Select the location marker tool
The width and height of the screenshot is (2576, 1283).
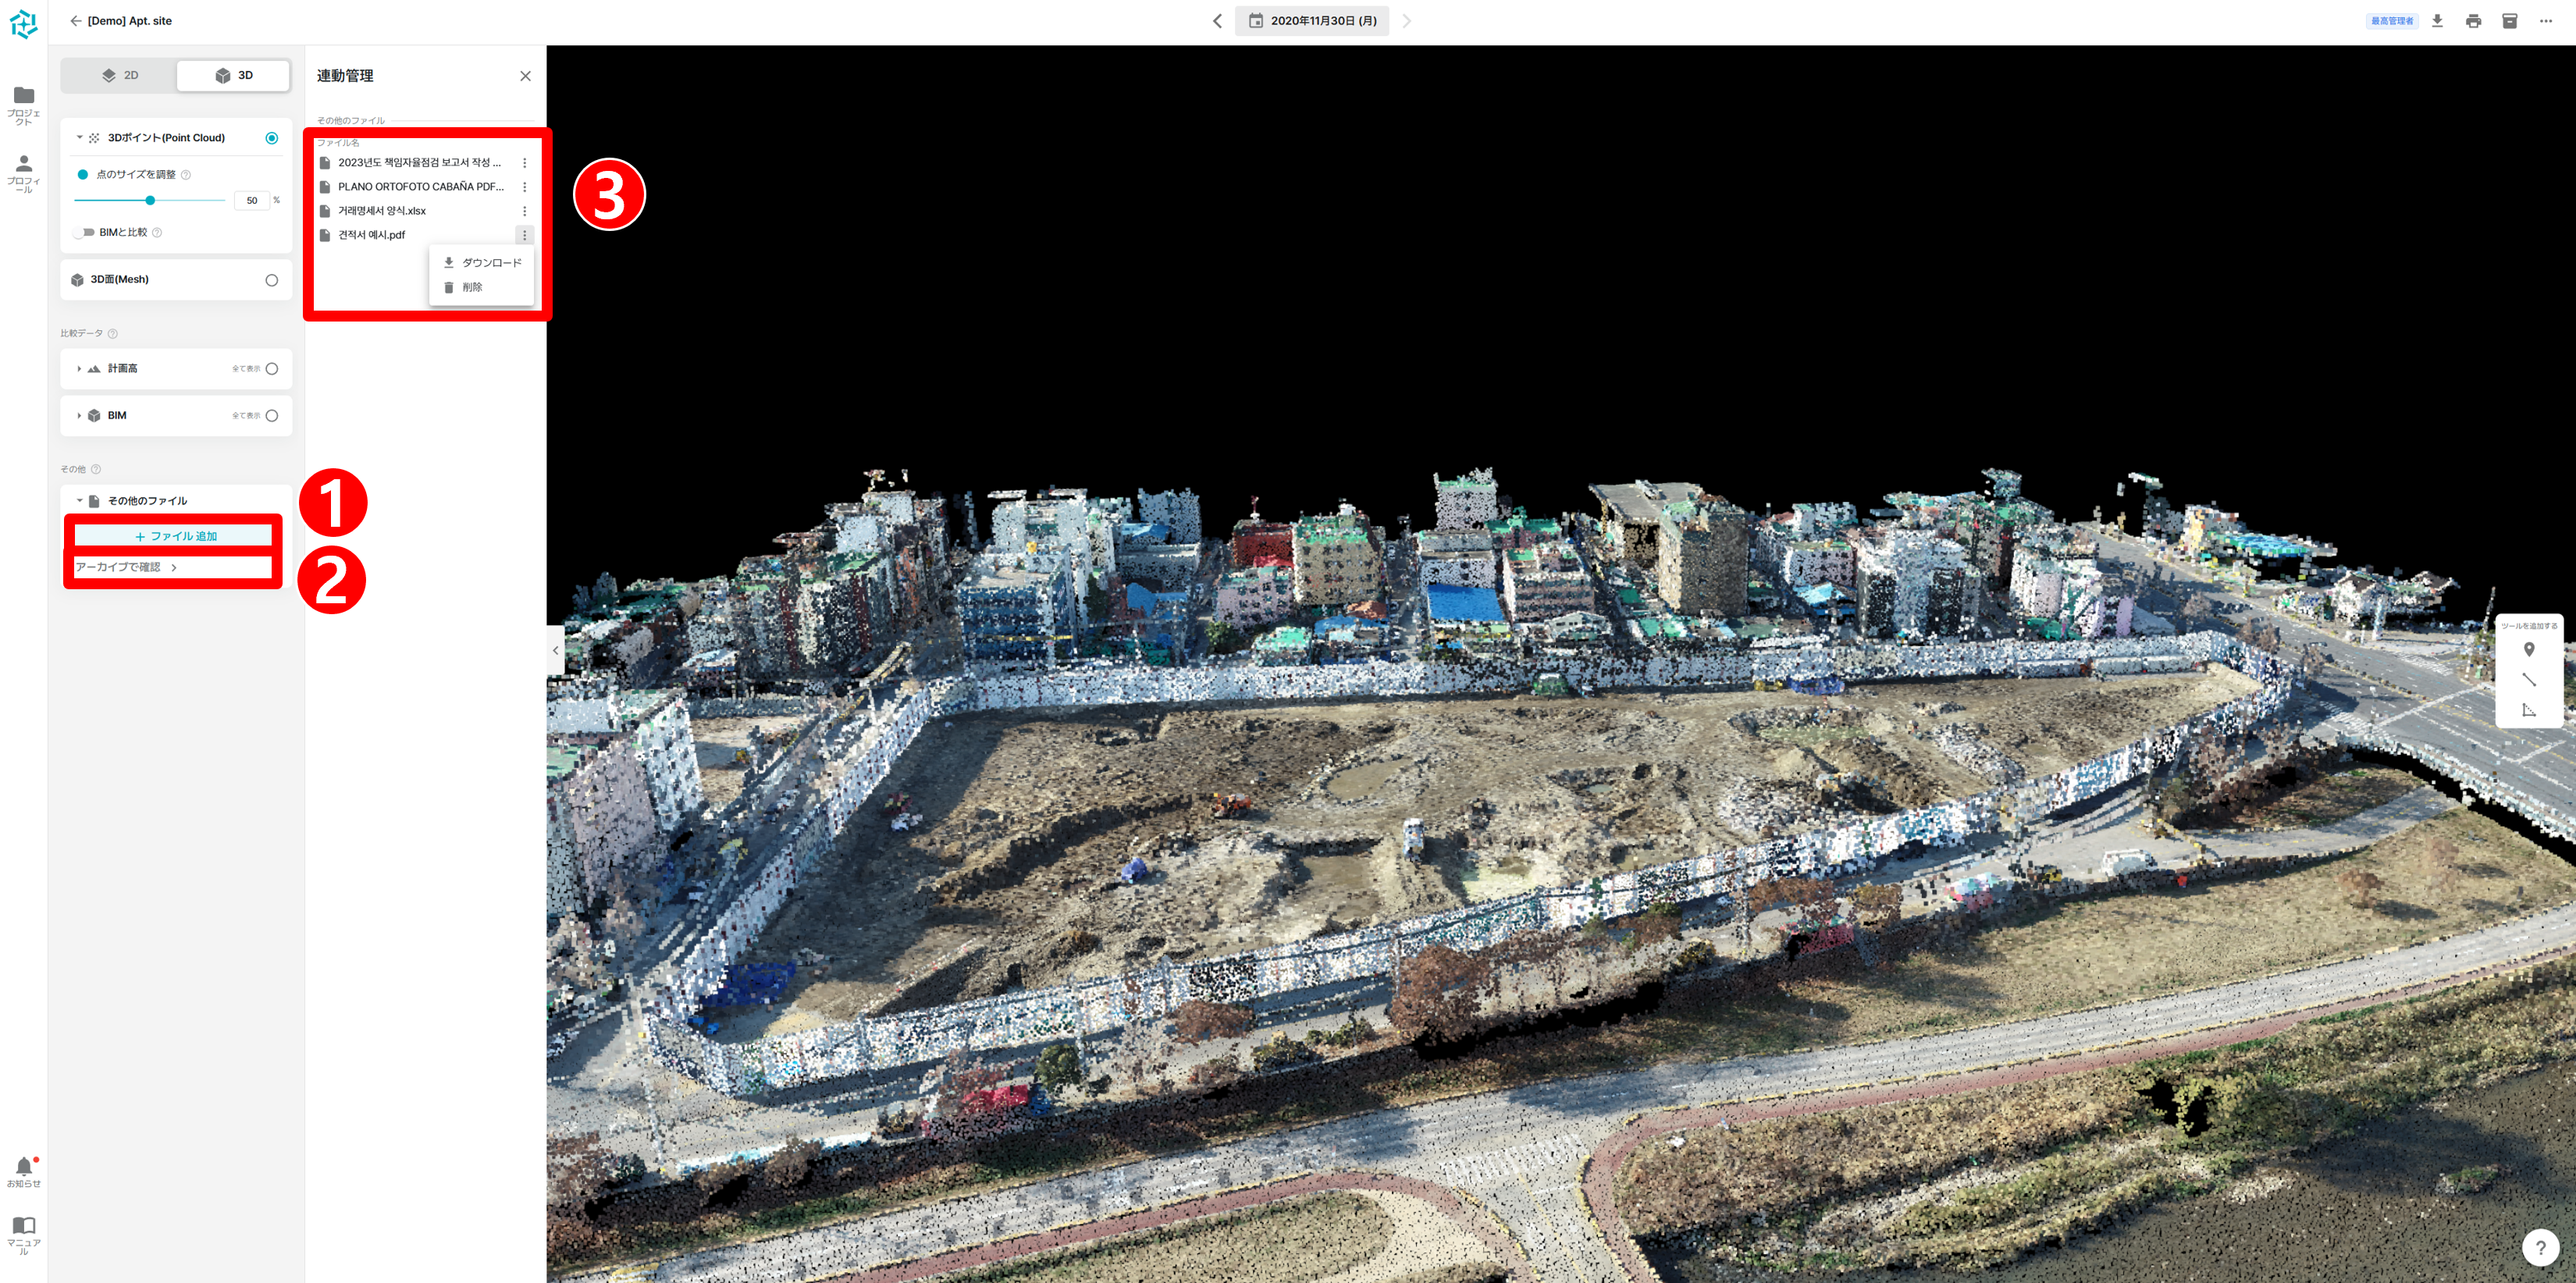tap(2529, 650)
